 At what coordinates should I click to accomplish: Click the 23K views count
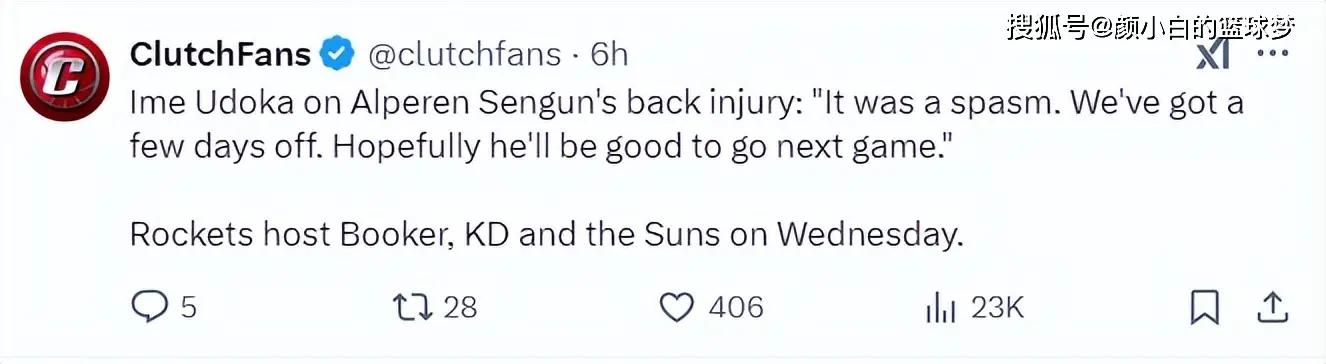pos(996,308)
